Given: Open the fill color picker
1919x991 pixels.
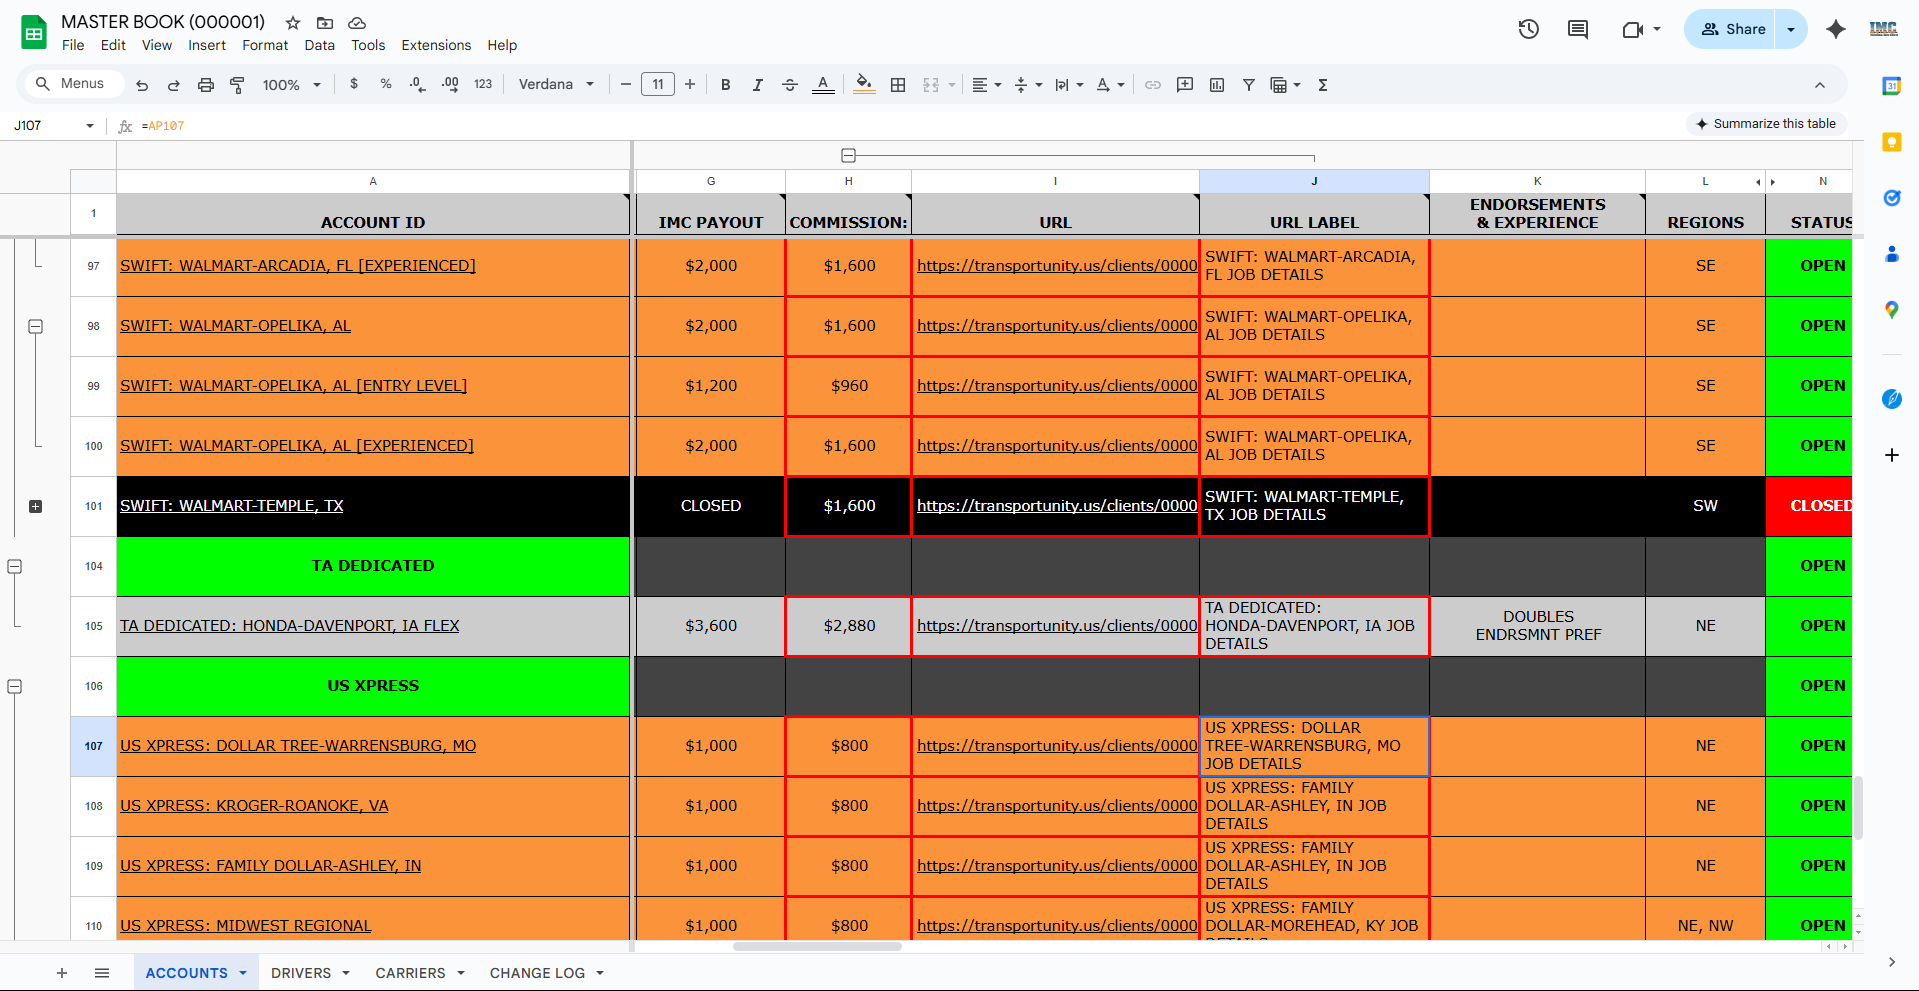Looking at the screenshot, I should click(x=865, y=85).
